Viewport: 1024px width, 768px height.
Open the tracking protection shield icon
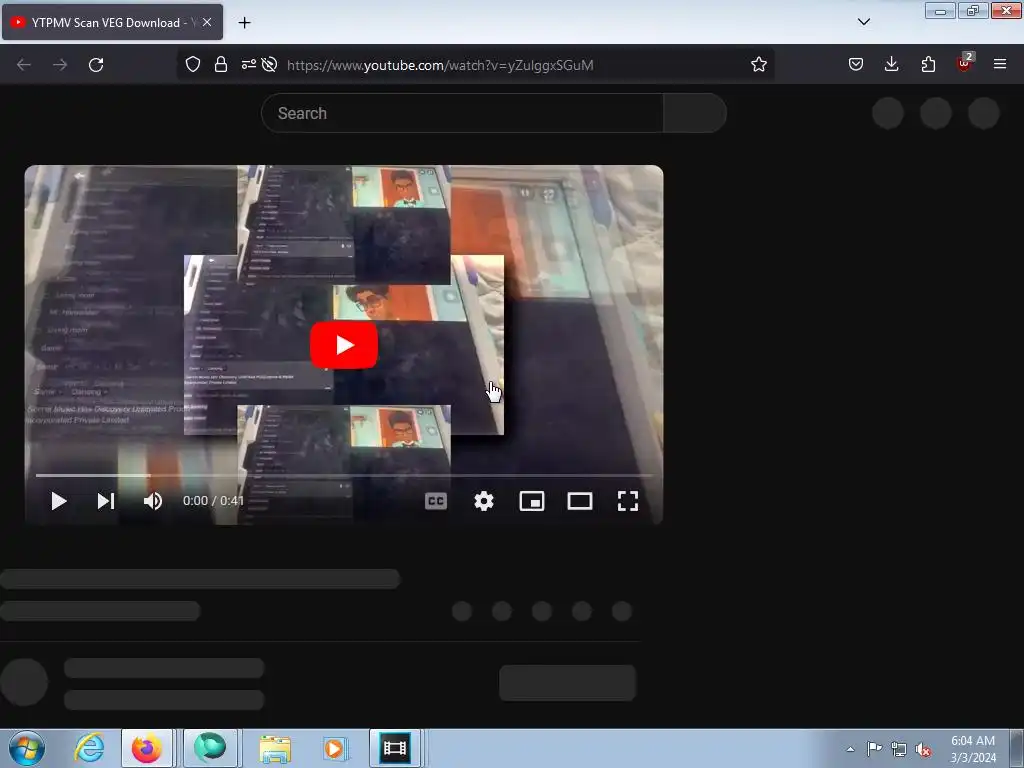point(193,64)
